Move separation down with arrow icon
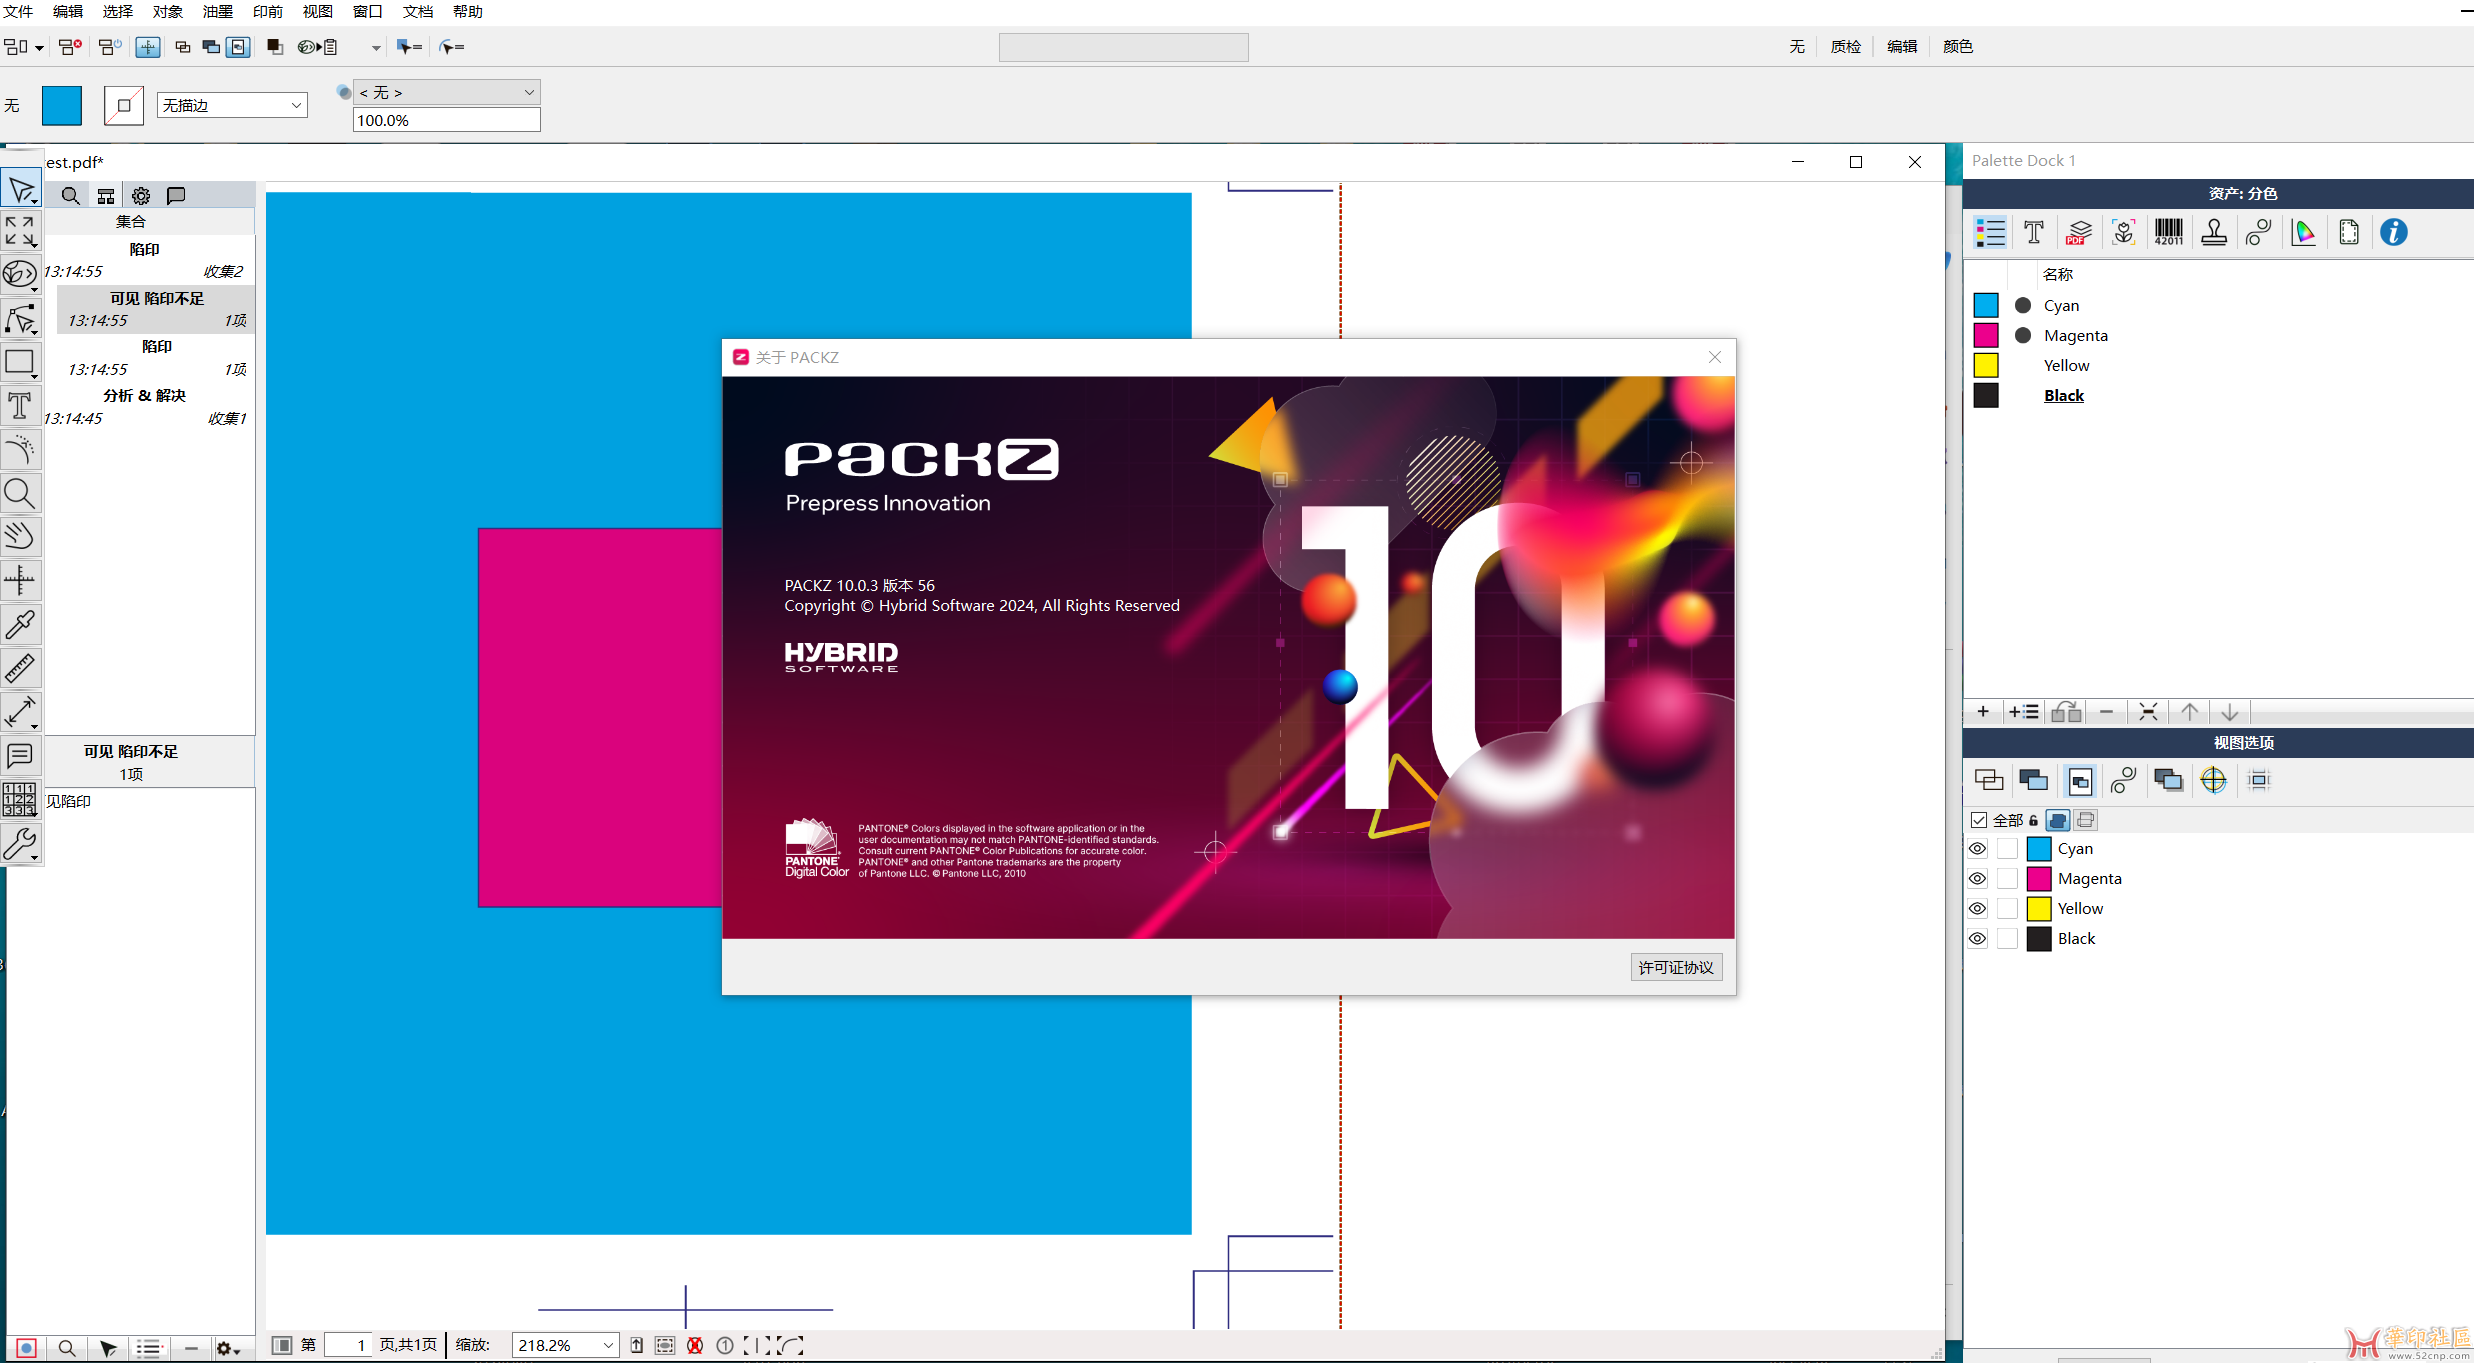The image size is (2474, 1363). click(2230, 712)
